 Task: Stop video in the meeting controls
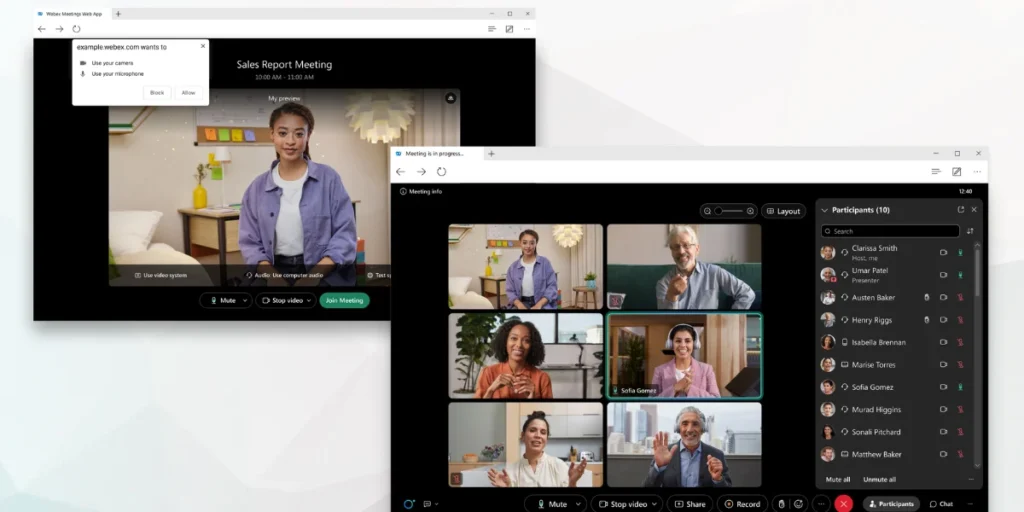point(623,504)
